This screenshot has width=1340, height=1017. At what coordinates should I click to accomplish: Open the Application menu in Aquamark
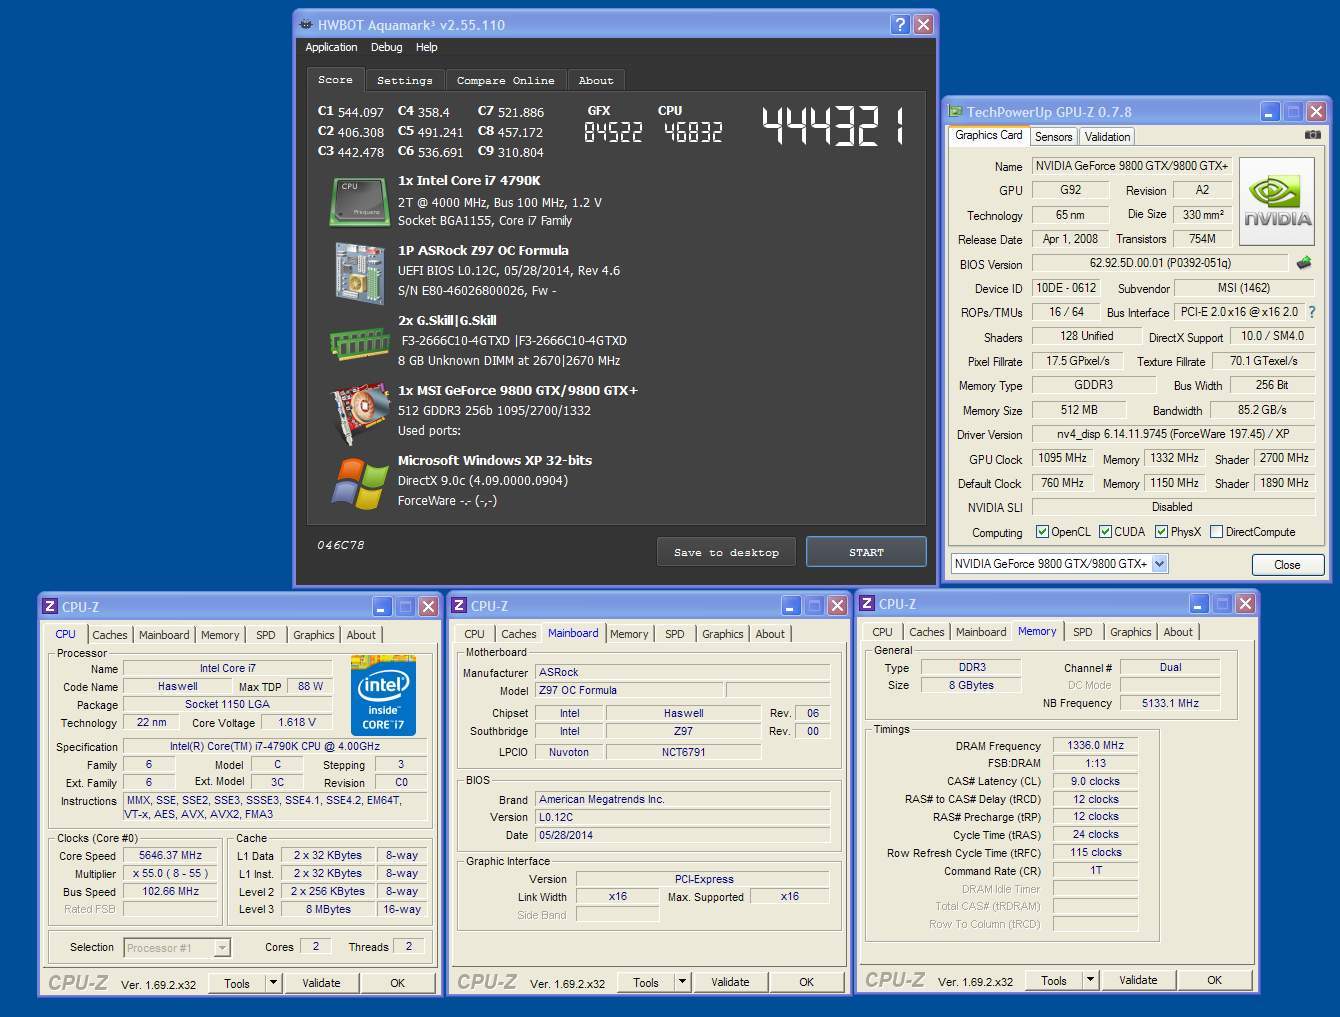[x=331, y=47]
